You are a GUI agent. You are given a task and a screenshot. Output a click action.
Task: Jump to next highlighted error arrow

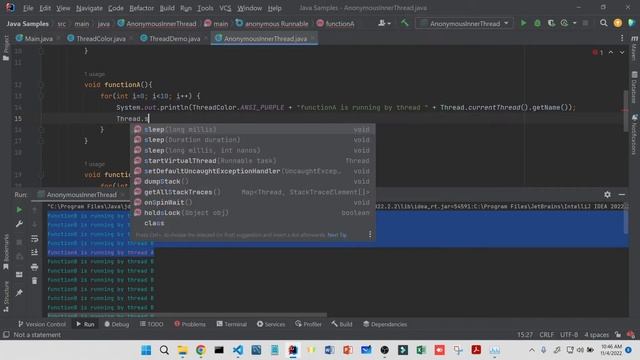click(x=622, y=52)
